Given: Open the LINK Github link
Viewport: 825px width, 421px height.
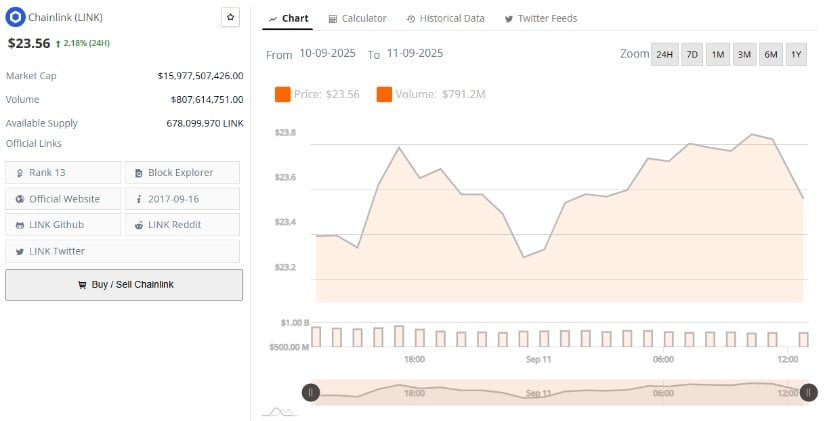Looking at the screenshot, I should point(63,225).
